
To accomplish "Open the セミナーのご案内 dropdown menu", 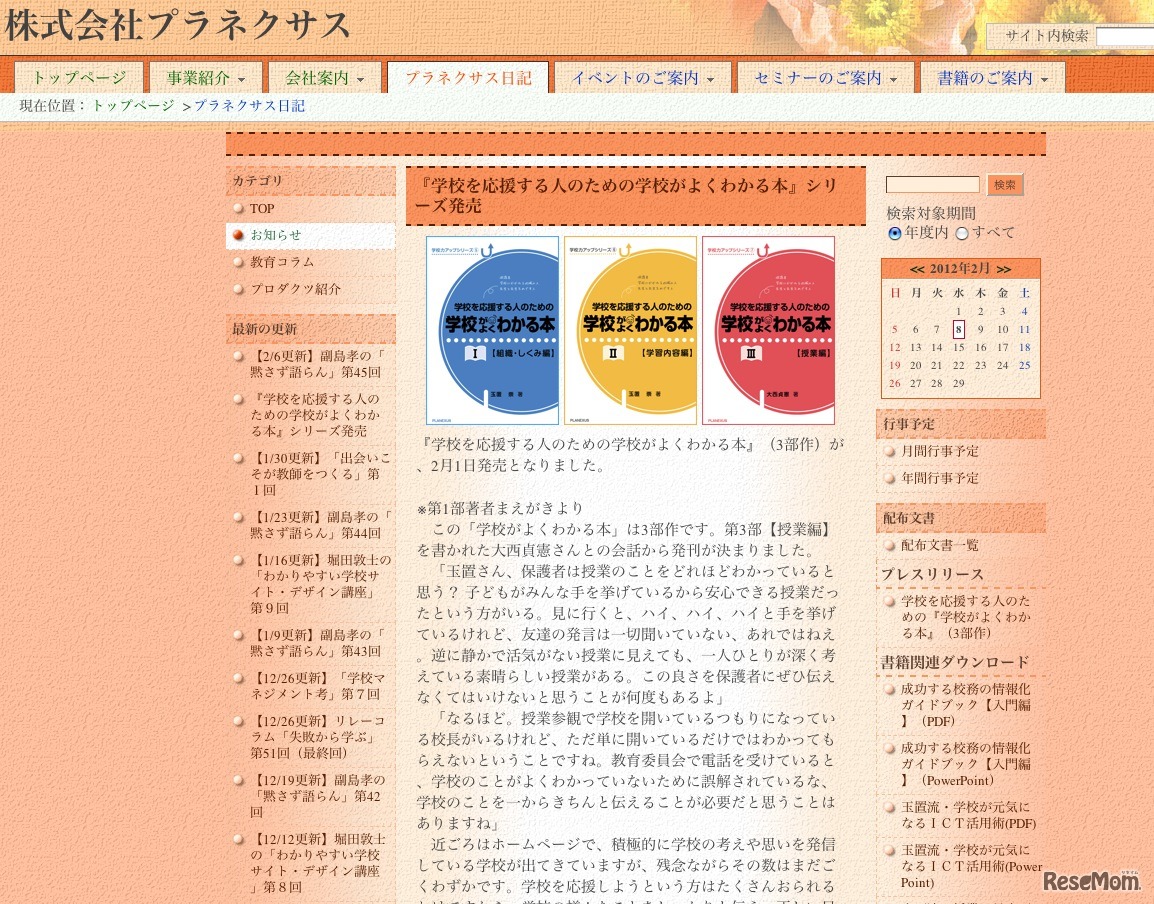I will tap(895, 77).
